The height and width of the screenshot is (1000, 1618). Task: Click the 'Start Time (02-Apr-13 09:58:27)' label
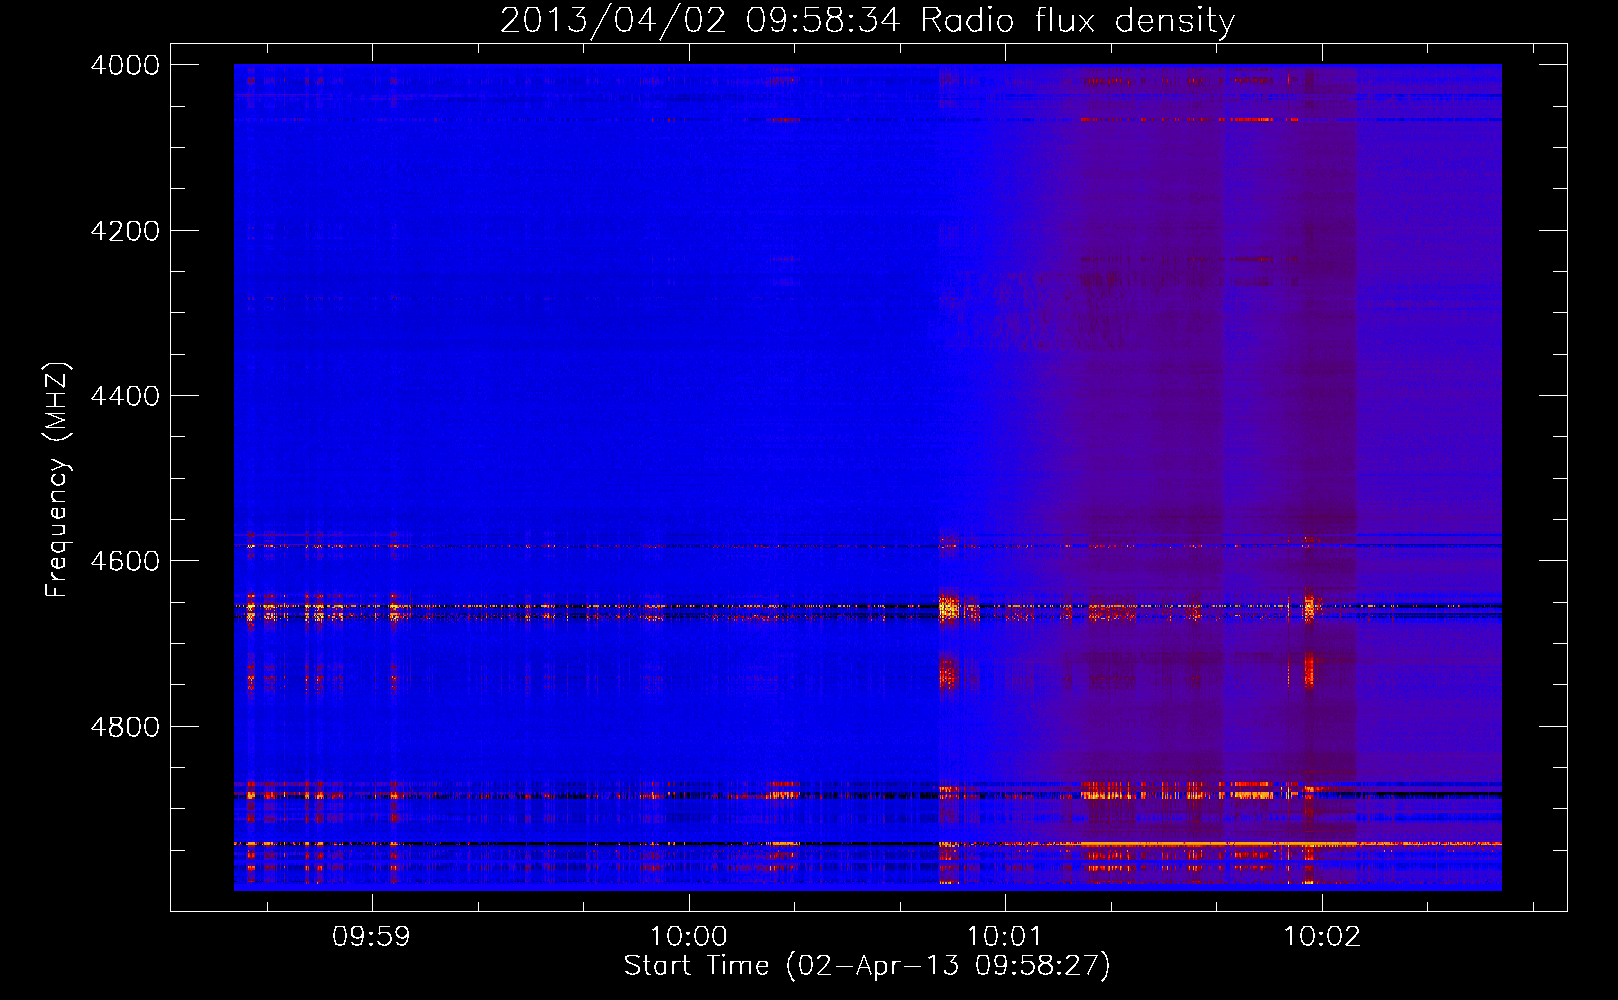[867, 966]
